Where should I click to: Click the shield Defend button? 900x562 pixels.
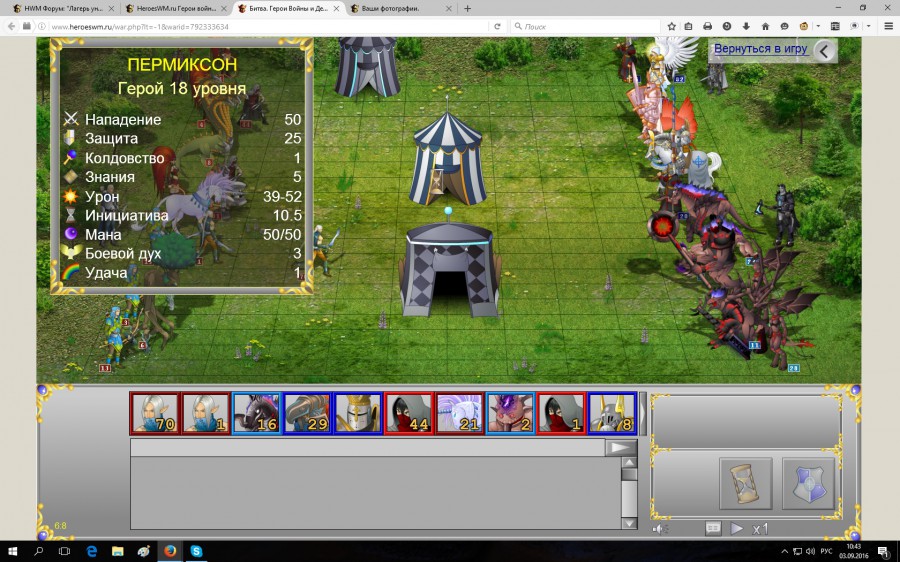click(x=808, y=483)
